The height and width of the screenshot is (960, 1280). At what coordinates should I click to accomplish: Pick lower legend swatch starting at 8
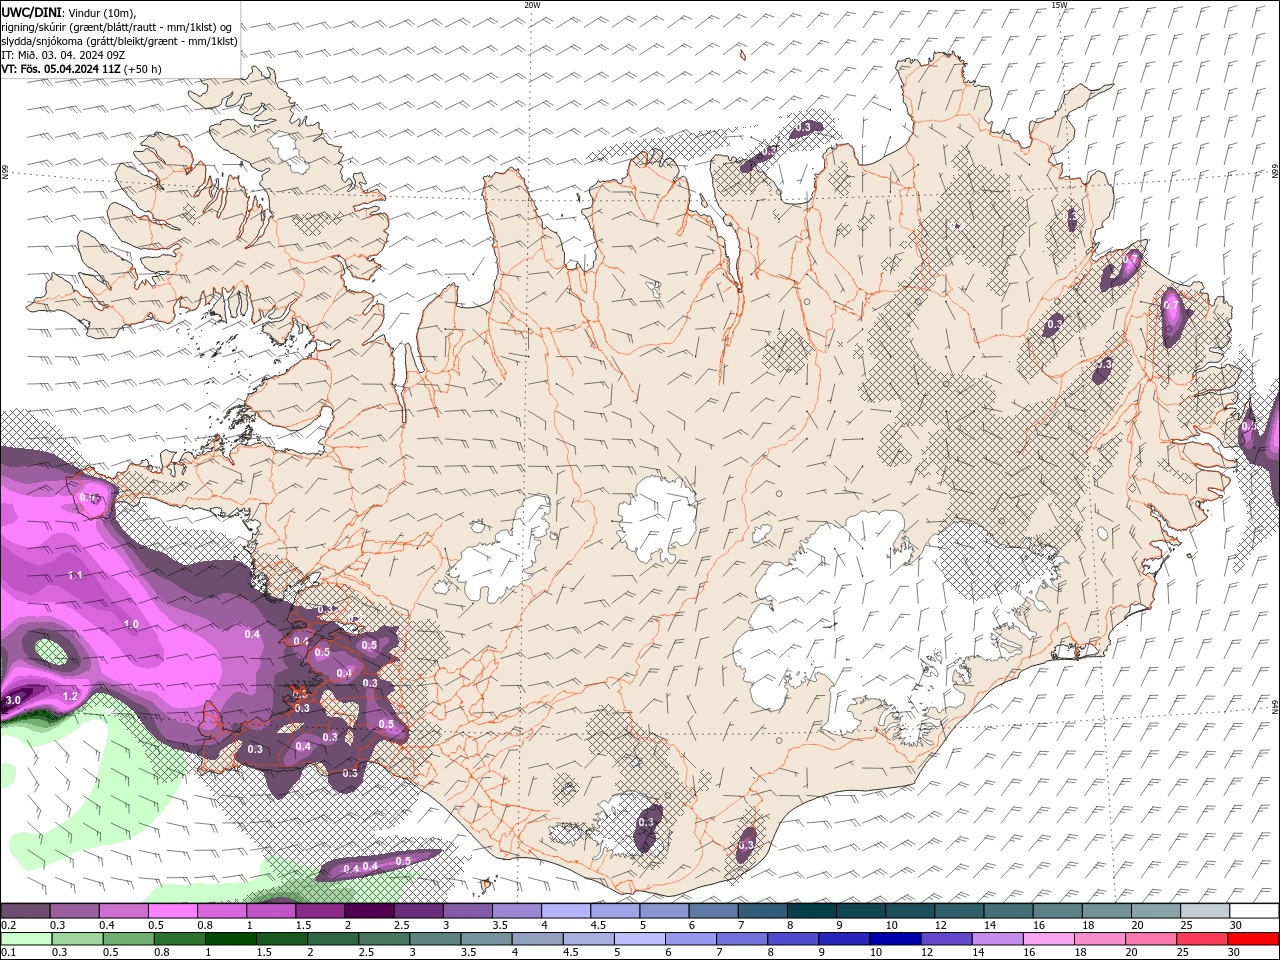tap(793, 939)
